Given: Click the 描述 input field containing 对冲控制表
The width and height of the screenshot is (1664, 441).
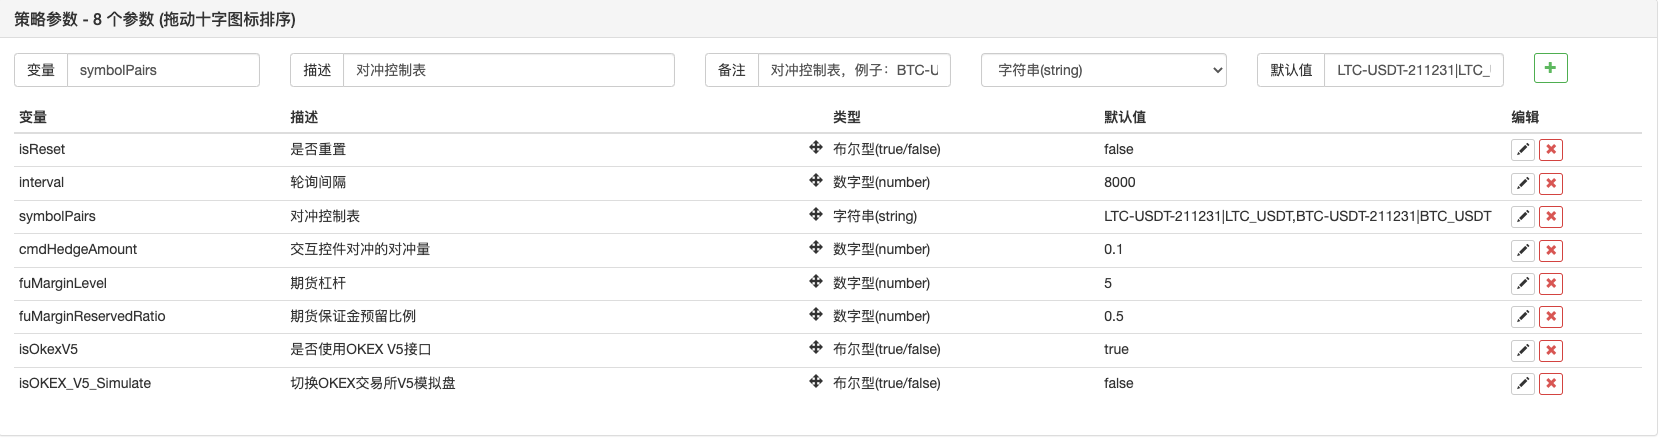Looking at the screenshot, I should click(508, 70).
